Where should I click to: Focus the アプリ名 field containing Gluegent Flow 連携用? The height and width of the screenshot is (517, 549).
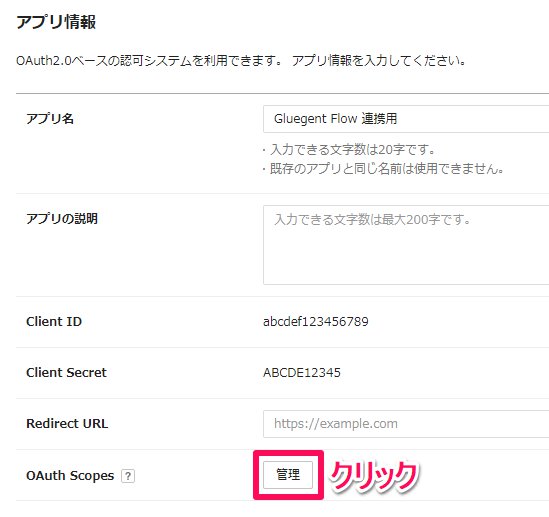click(406, 119)
